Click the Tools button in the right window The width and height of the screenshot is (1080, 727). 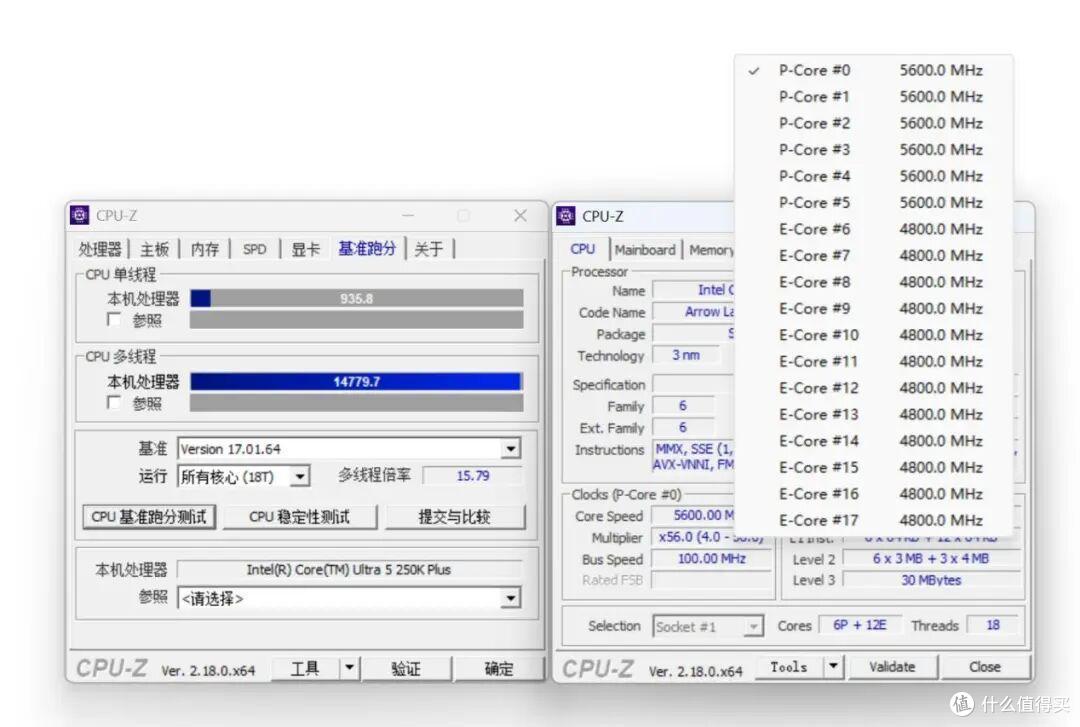[x=789, y=666]
